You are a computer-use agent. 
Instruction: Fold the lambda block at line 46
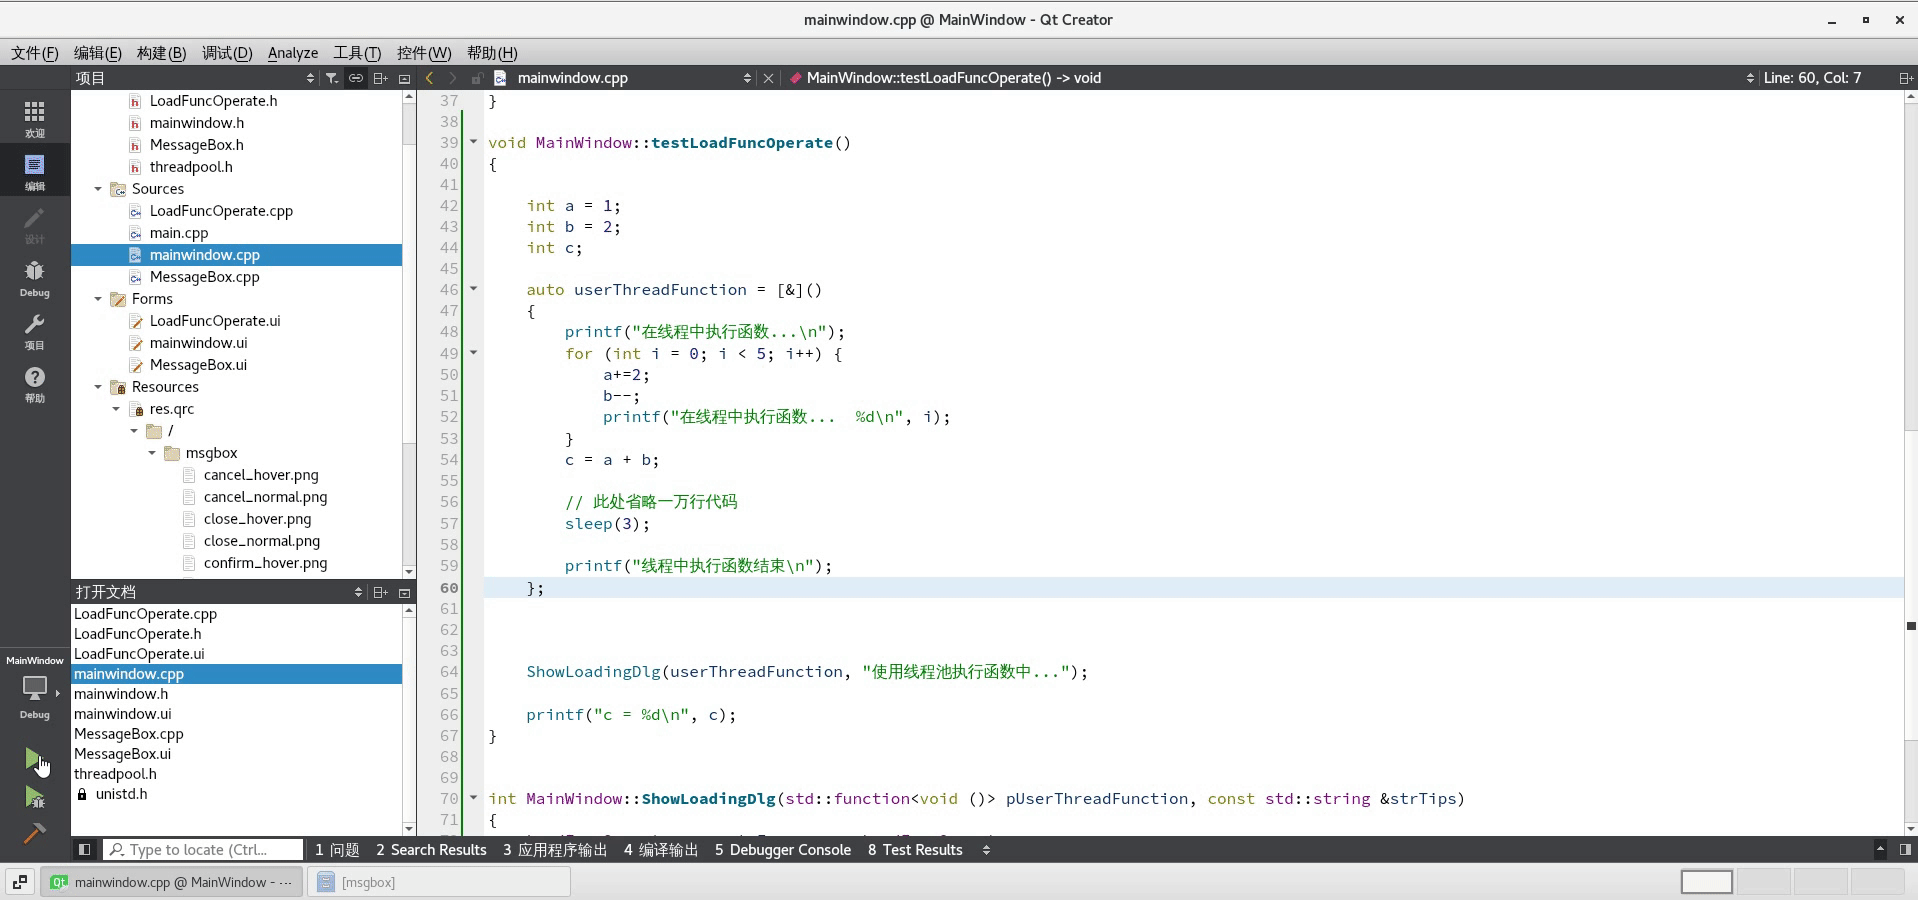[x=474, y=289]
